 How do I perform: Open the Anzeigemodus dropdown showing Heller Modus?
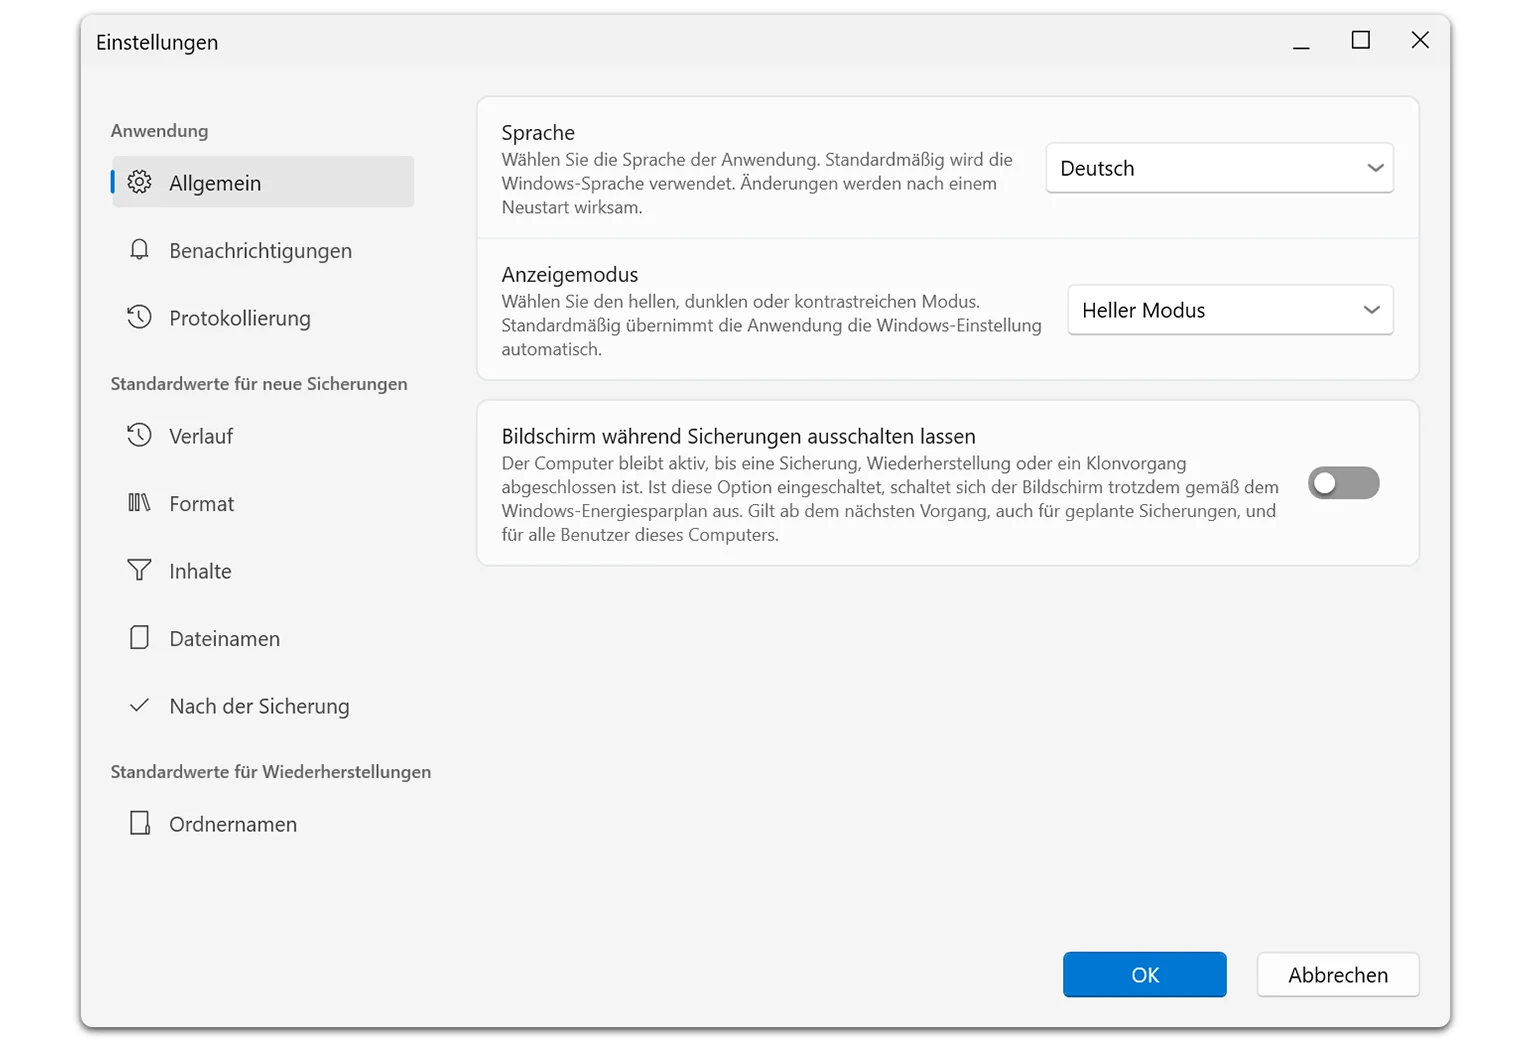[x=1231, y=310]
